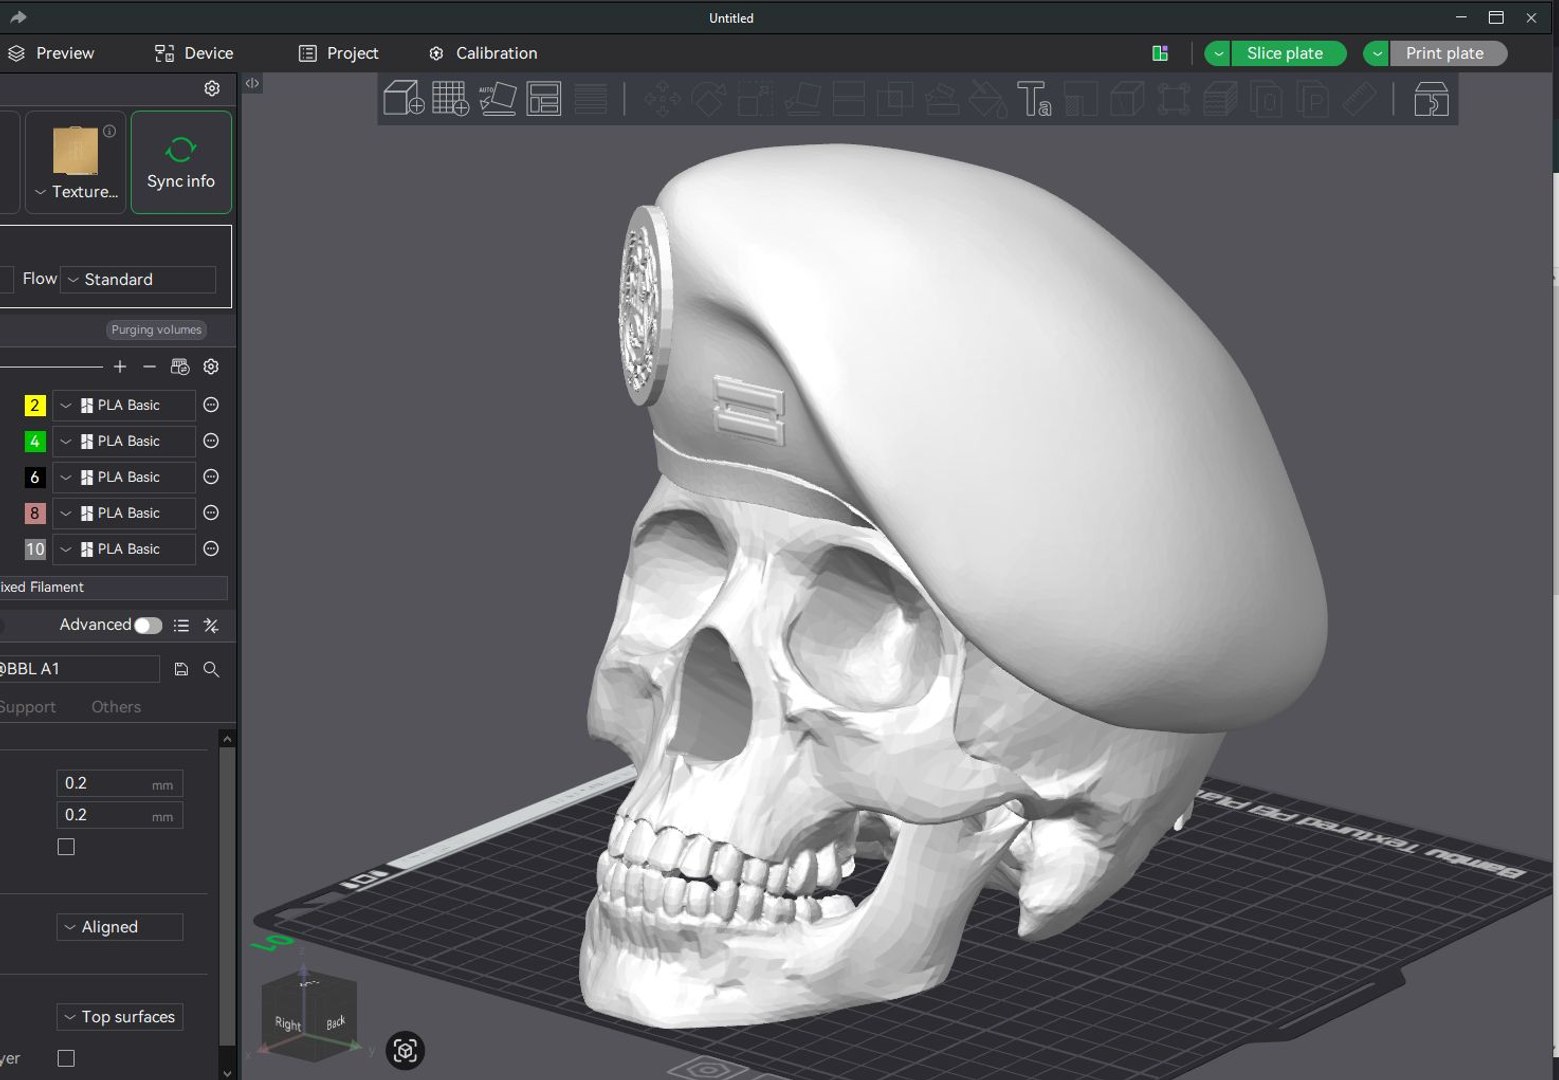
Task: Choose the Lay on face tool
Action: point(802,99)
